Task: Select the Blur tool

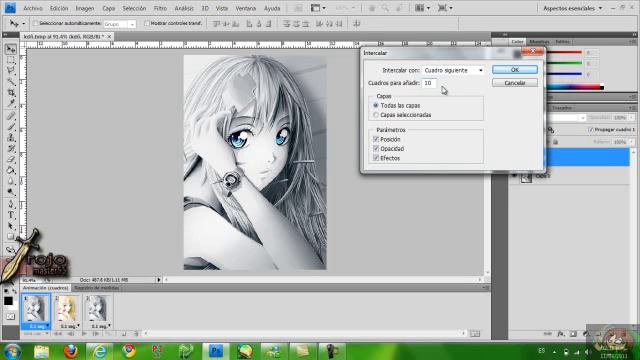Action: click(11, 181)
